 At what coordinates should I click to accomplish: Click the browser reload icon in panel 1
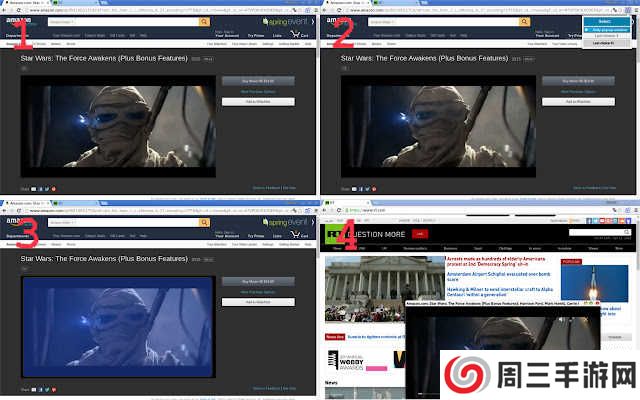click(19, 10)
